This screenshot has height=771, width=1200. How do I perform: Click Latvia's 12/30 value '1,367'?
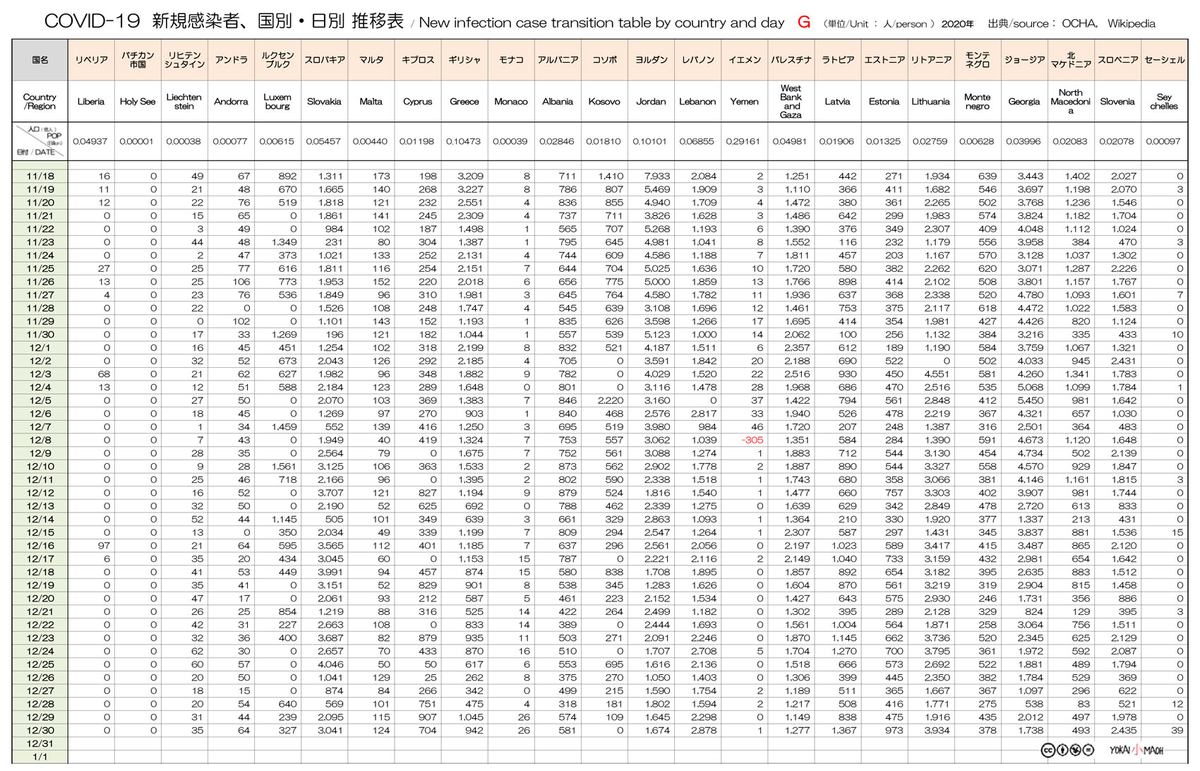[x=843, y=730]
